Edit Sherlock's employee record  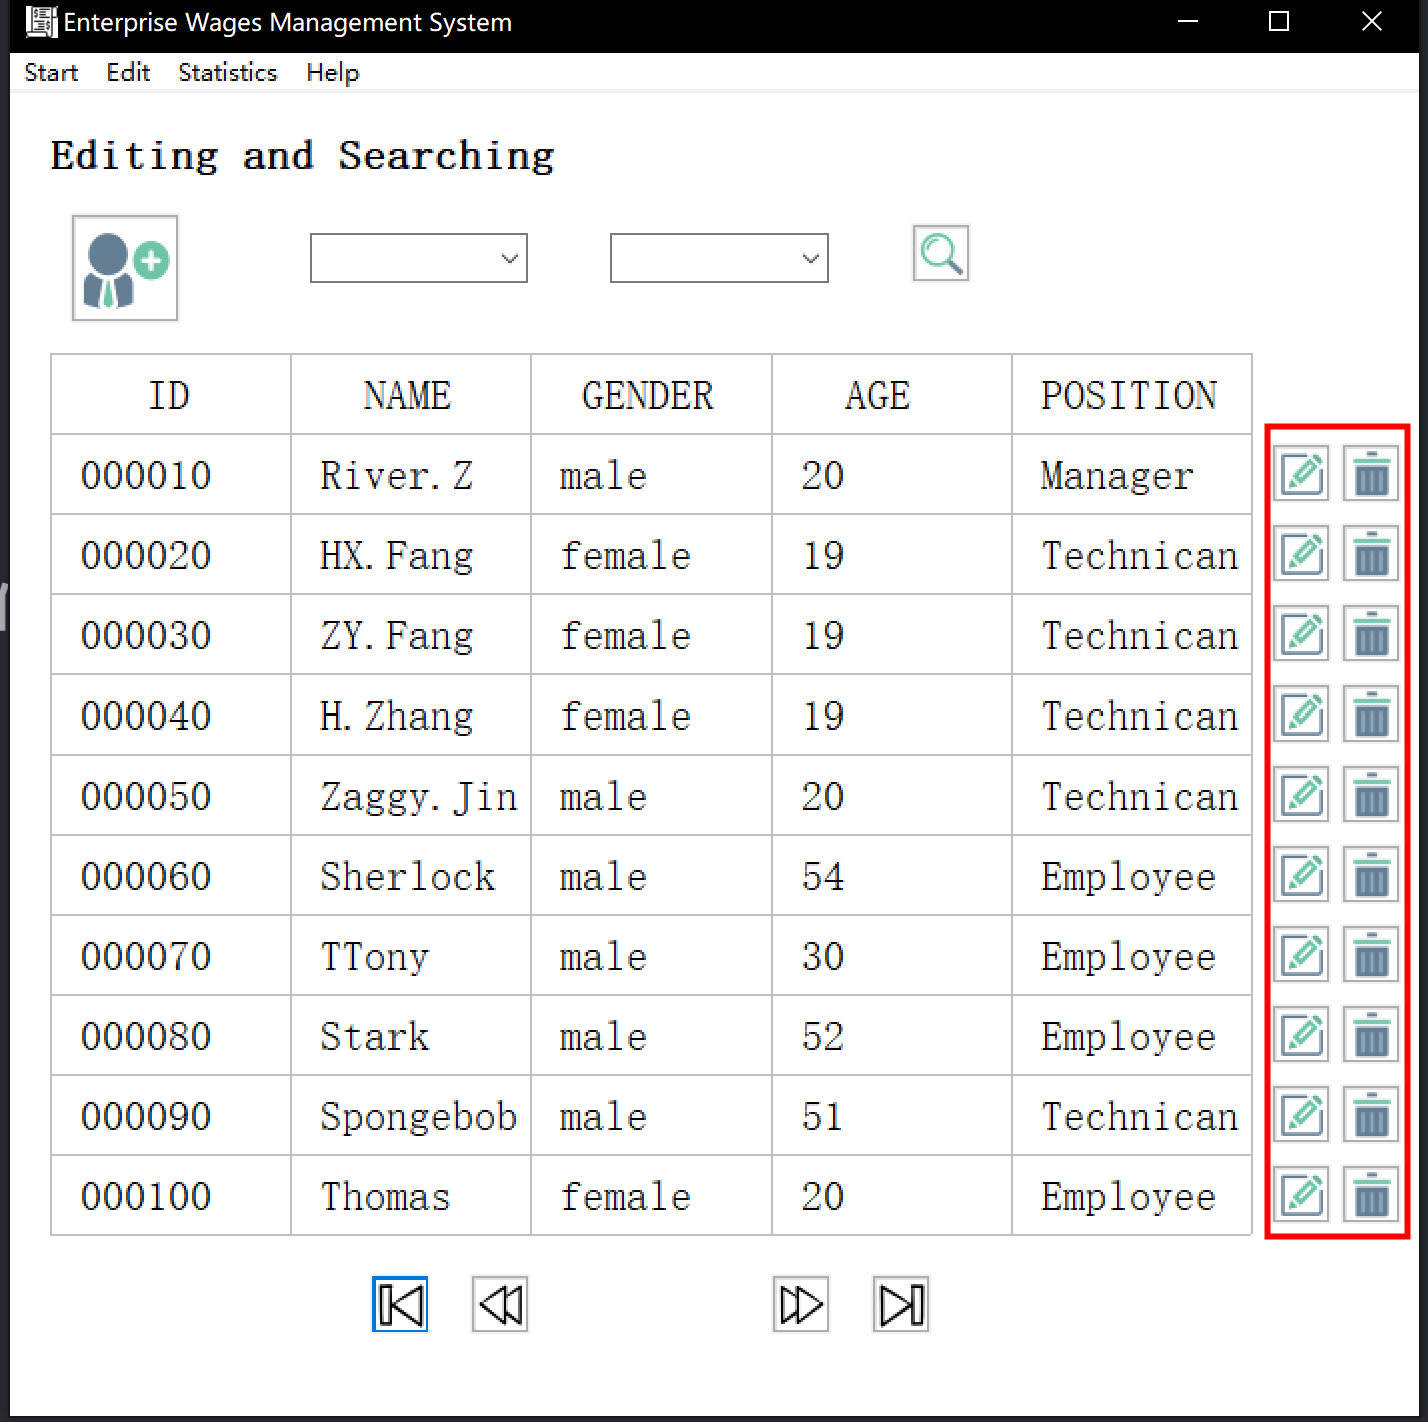[x=1300, y=875]
